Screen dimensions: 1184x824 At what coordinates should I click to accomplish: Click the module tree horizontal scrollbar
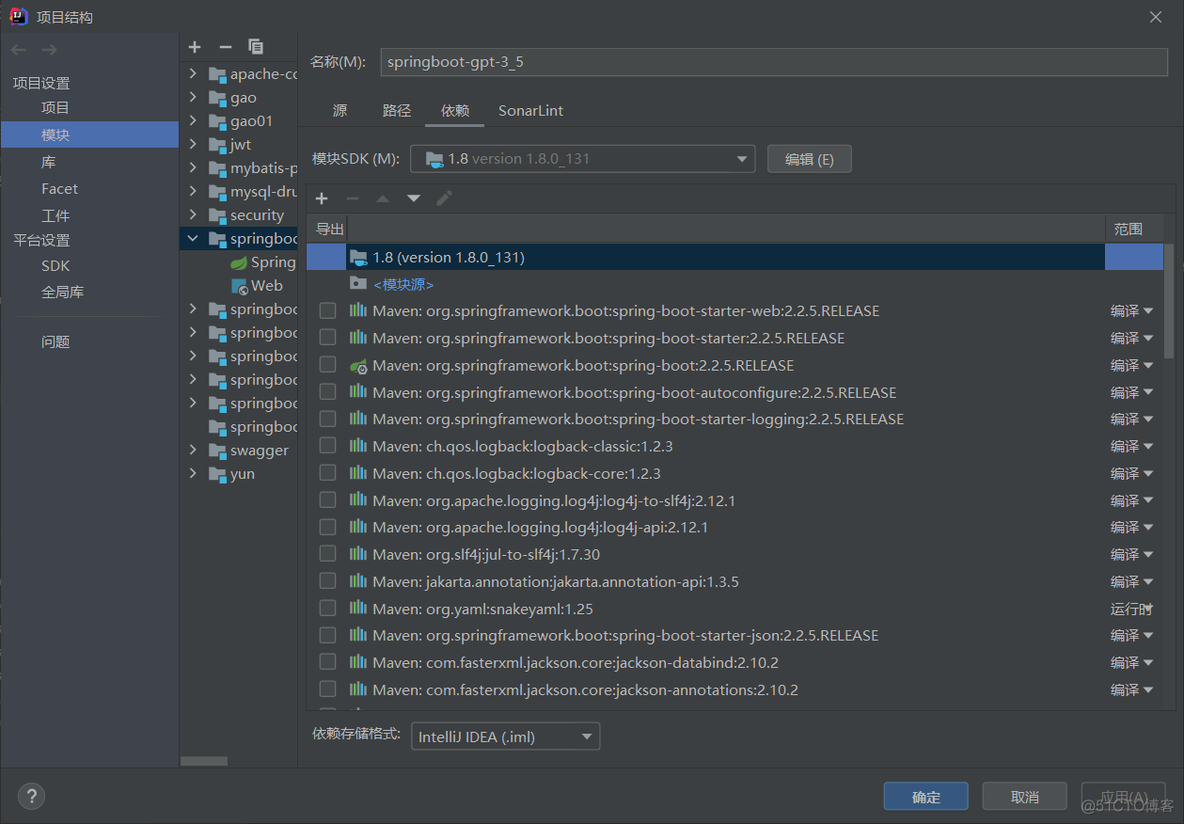(204, 761)
